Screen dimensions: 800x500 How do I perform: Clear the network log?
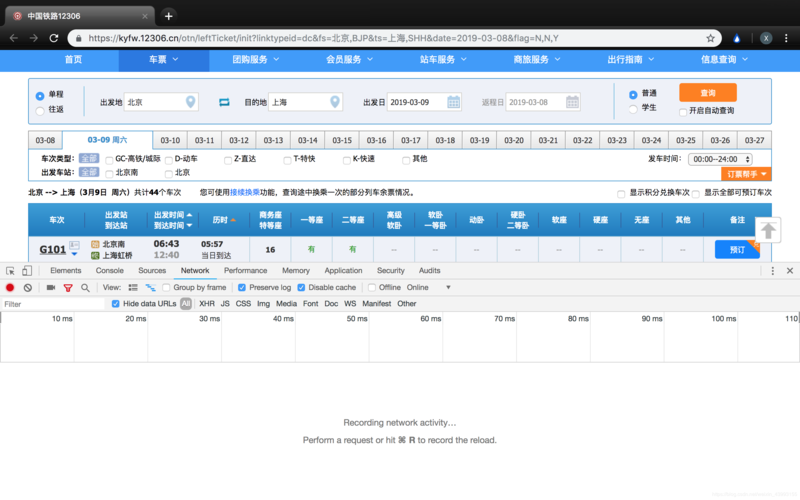[28, 288]
